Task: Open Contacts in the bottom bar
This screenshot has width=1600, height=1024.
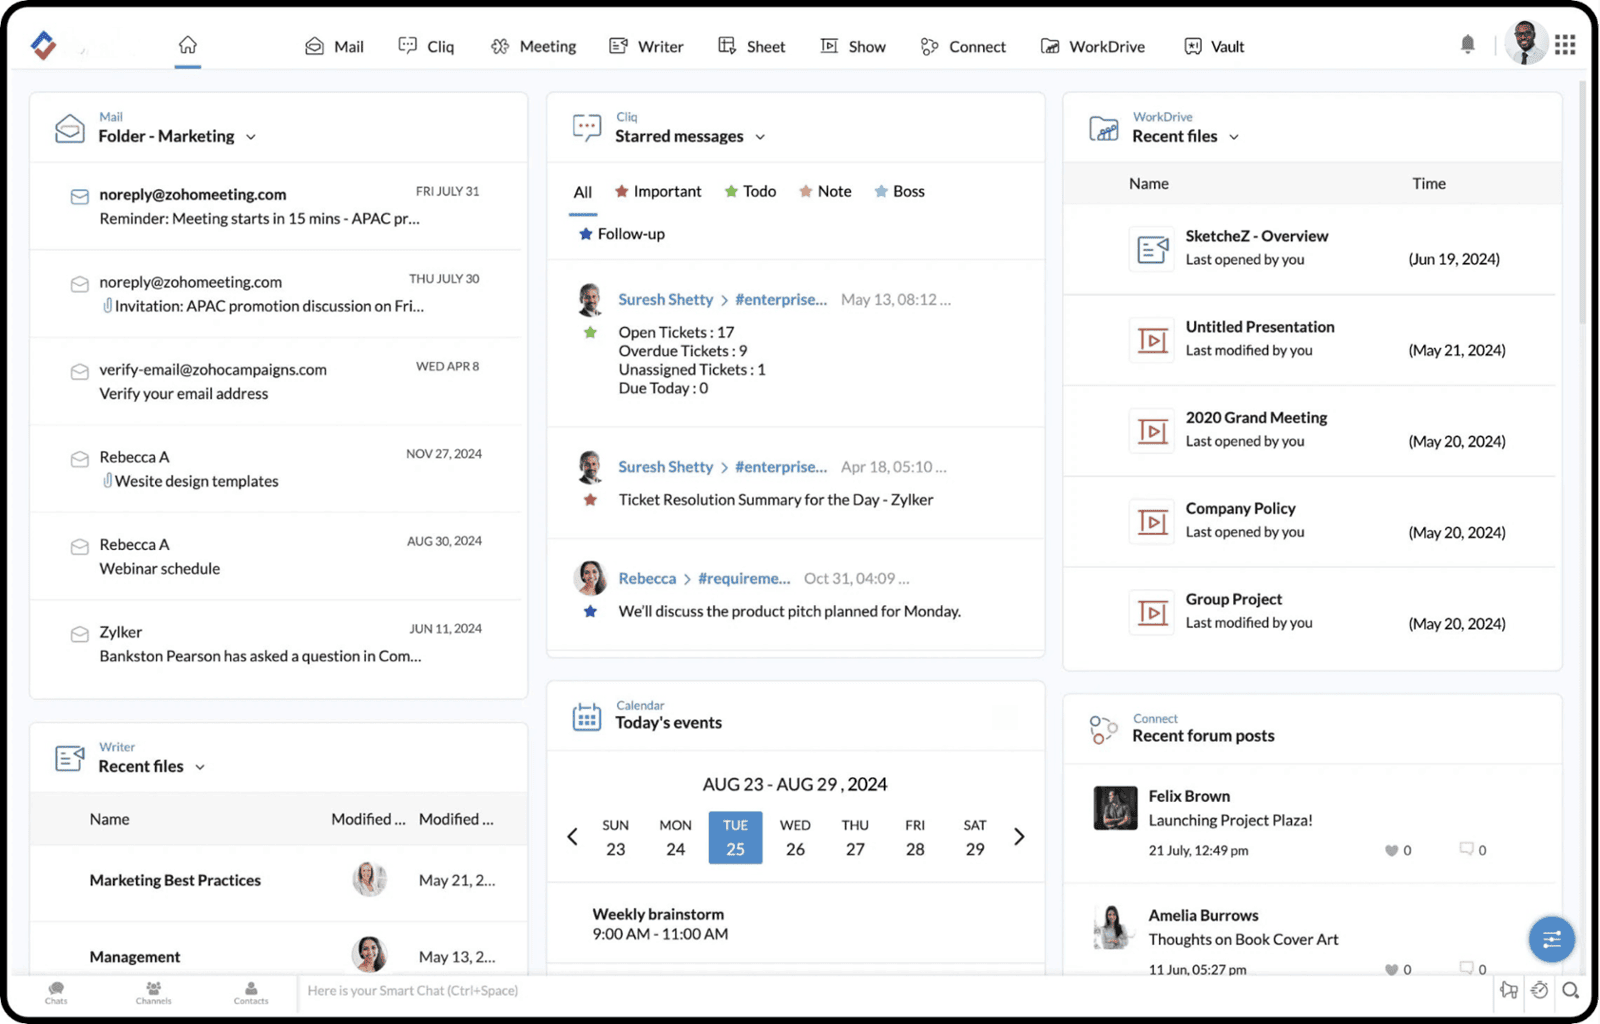Action: (251, 992)
